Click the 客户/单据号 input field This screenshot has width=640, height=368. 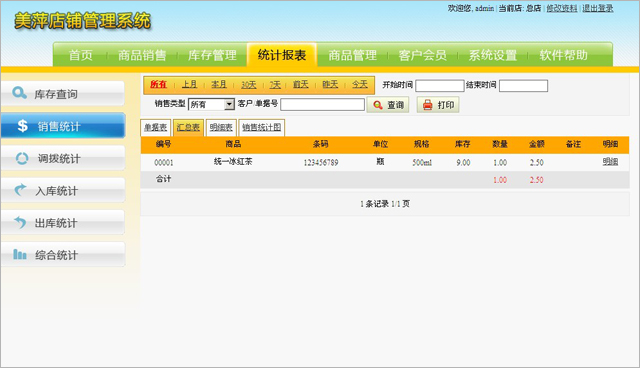(x=322, y=104)
